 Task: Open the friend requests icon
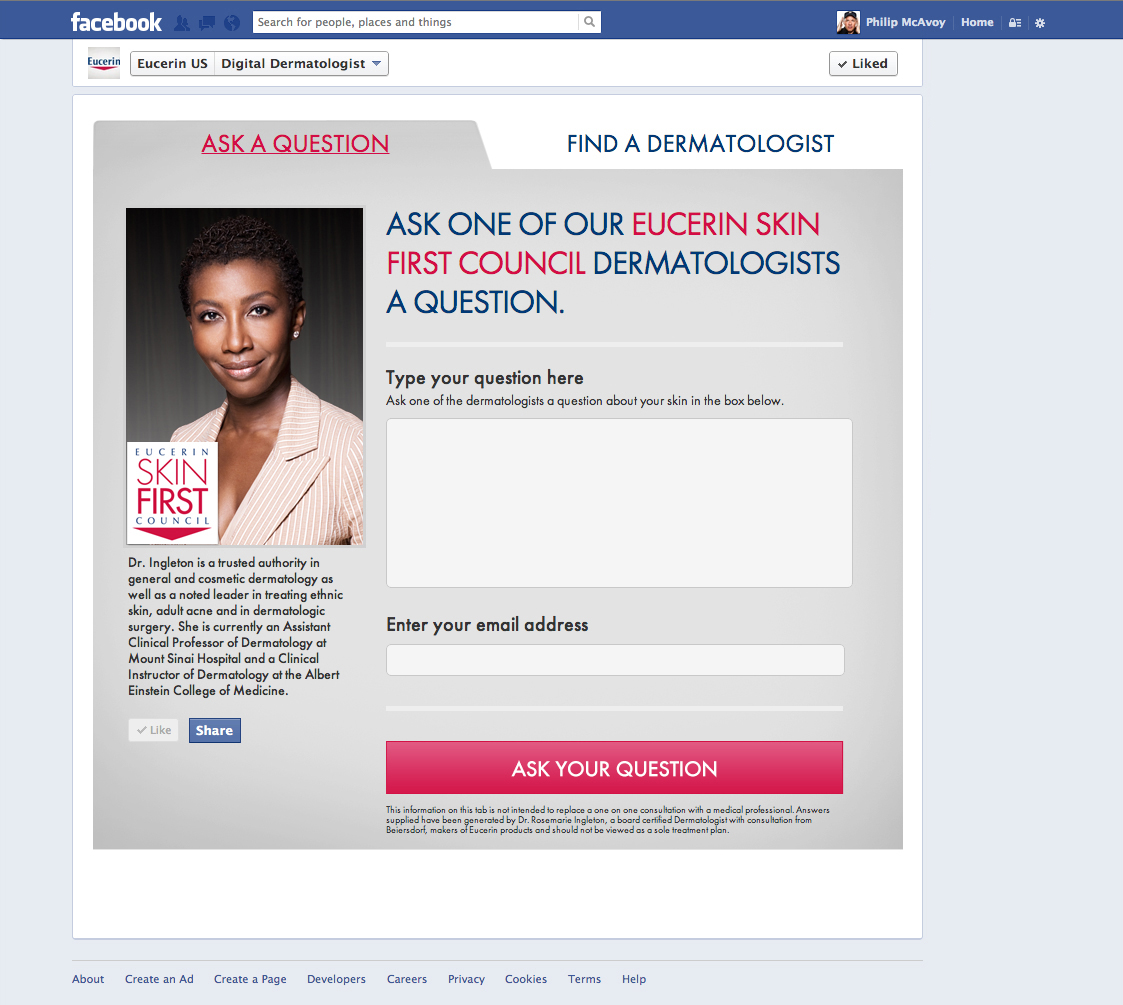pos(182,24)
